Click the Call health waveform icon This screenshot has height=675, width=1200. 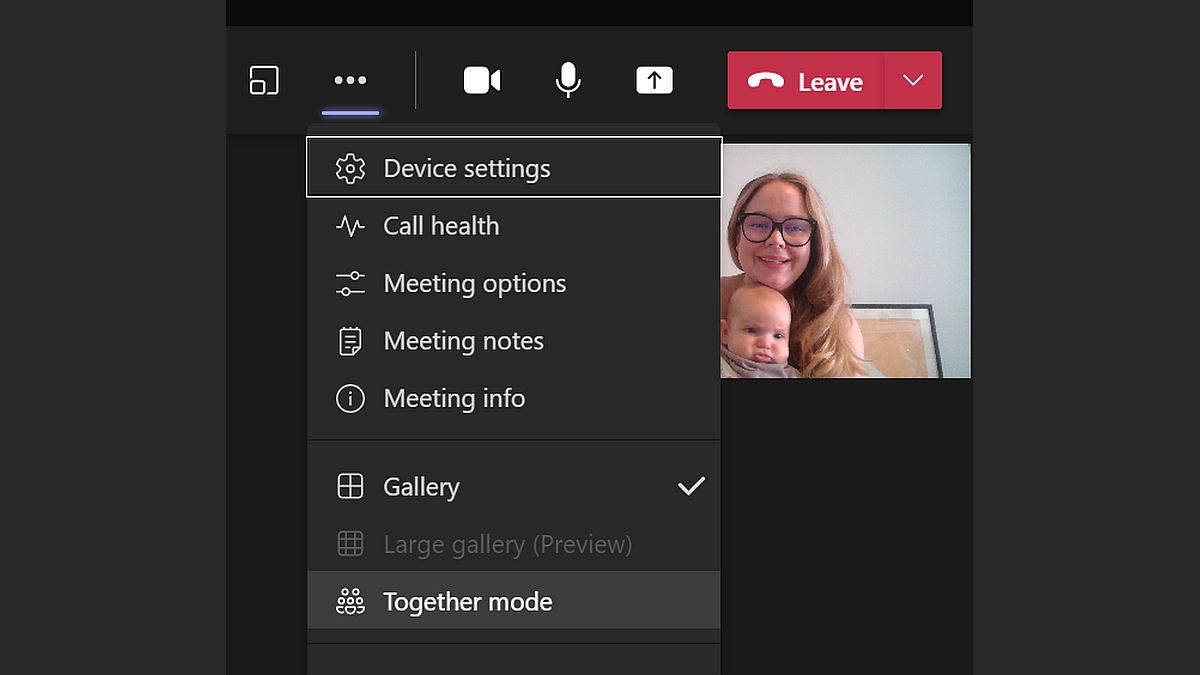tap(350, 226)
